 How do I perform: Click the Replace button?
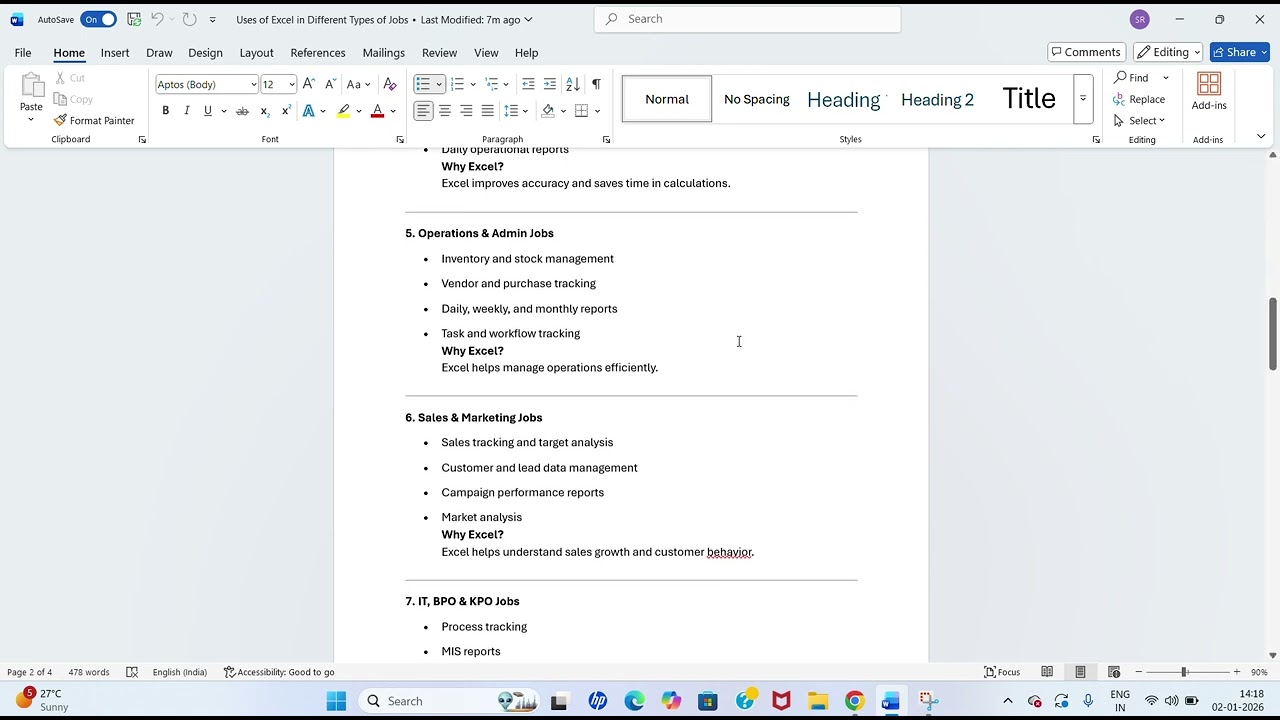[x=1139, y=99]
